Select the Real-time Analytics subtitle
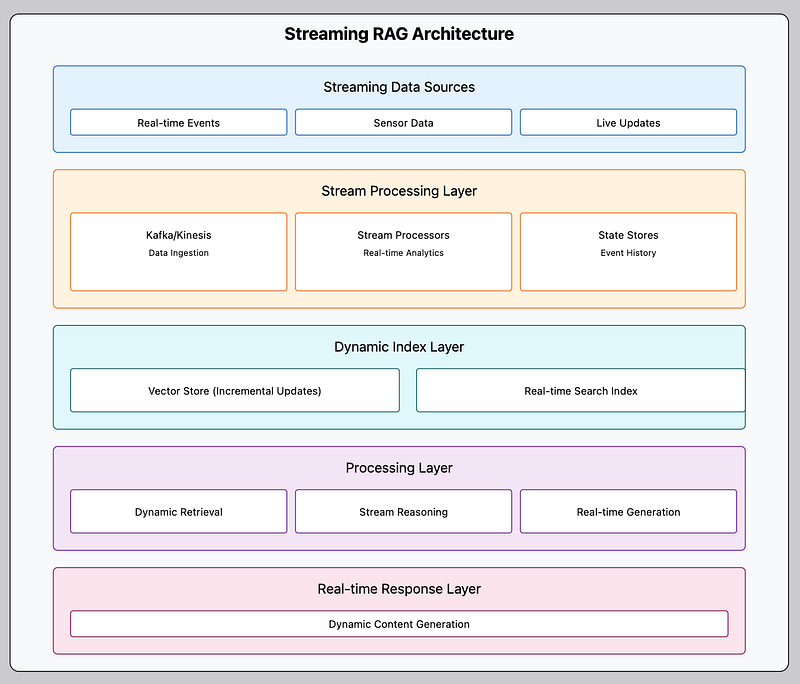Image resolution: width=800 pixels, height=684 pixels. 404,253
